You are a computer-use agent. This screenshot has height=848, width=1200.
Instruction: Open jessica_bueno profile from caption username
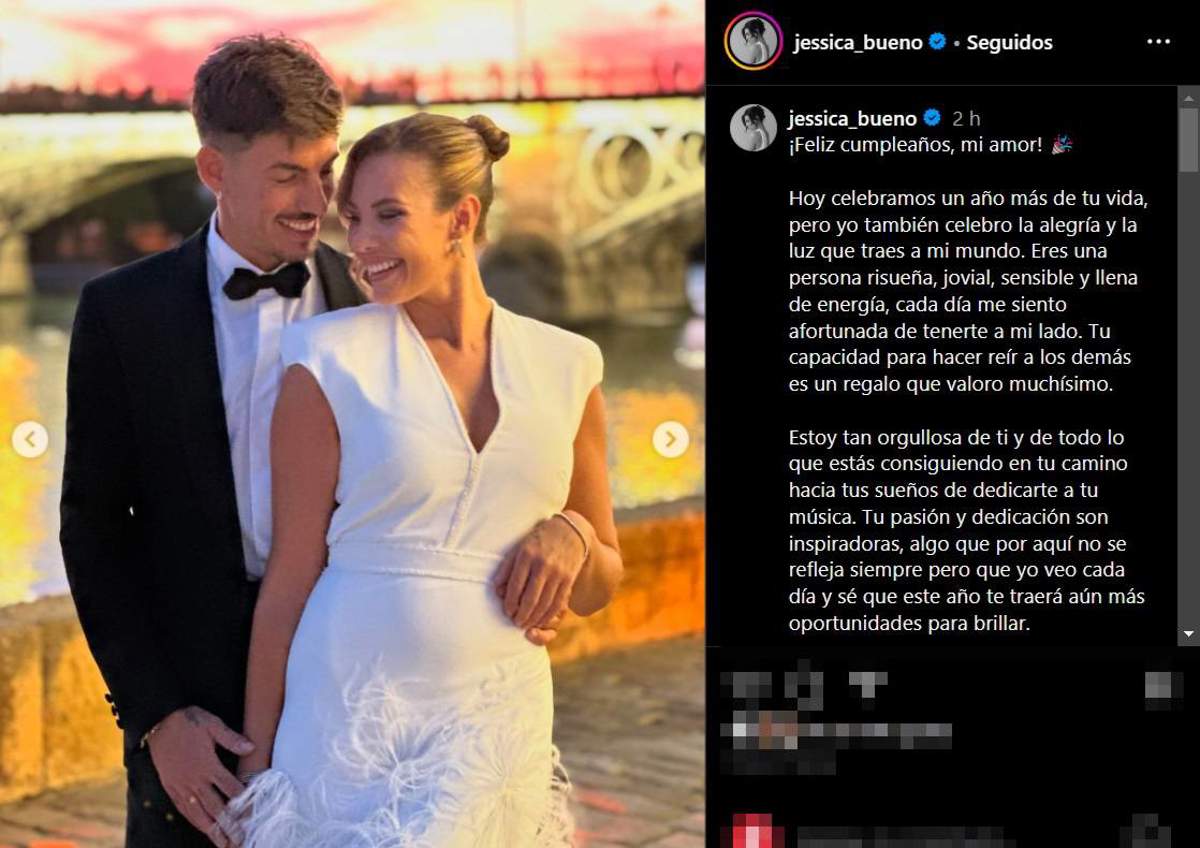tap(853, 119)
